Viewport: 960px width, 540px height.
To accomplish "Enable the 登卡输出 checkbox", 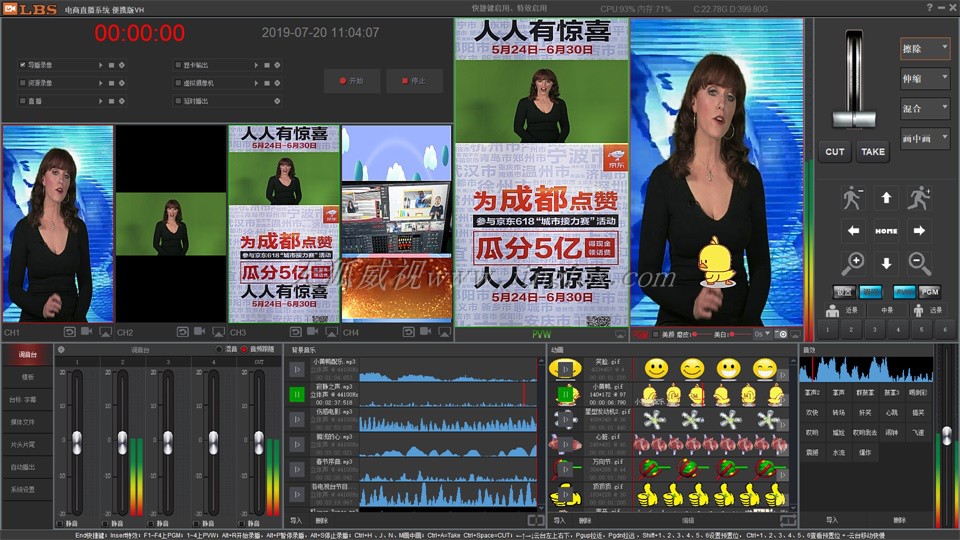I will tap(178, 65).
